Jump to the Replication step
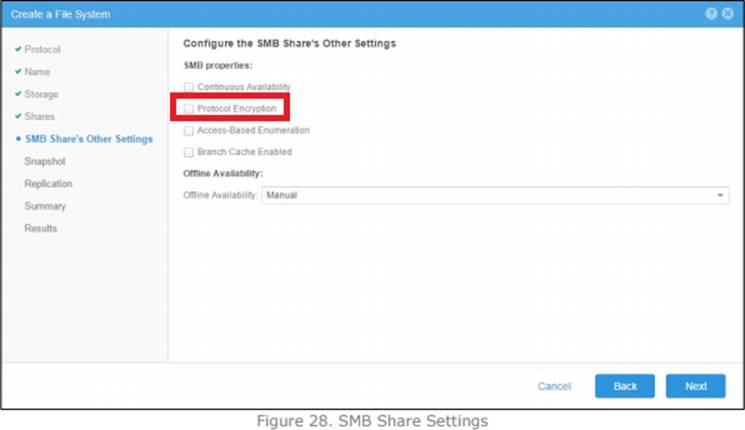Viewport: 745px width, 430px height. tap(48, 184)
